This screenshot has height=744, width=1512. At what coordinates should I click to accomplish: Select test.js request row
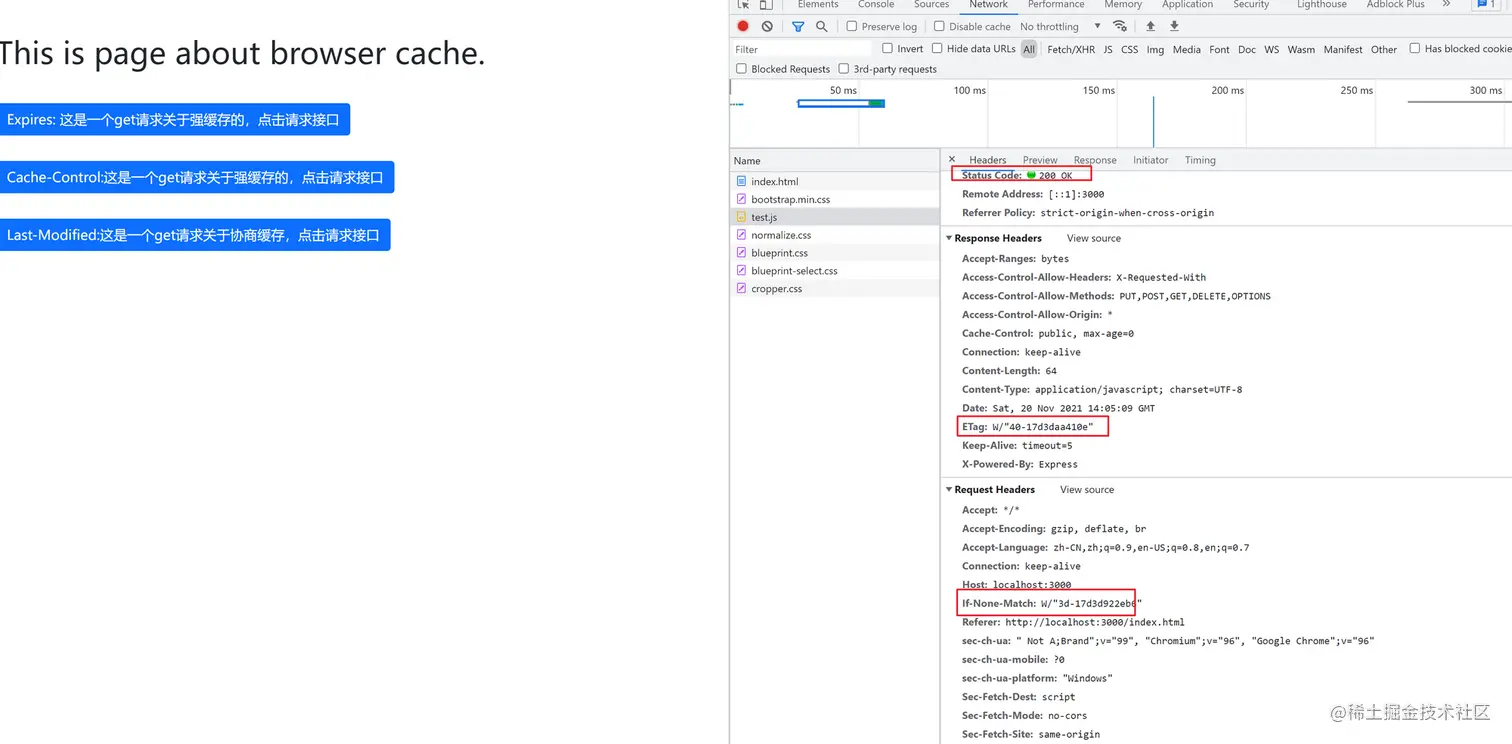pos(835,217)
